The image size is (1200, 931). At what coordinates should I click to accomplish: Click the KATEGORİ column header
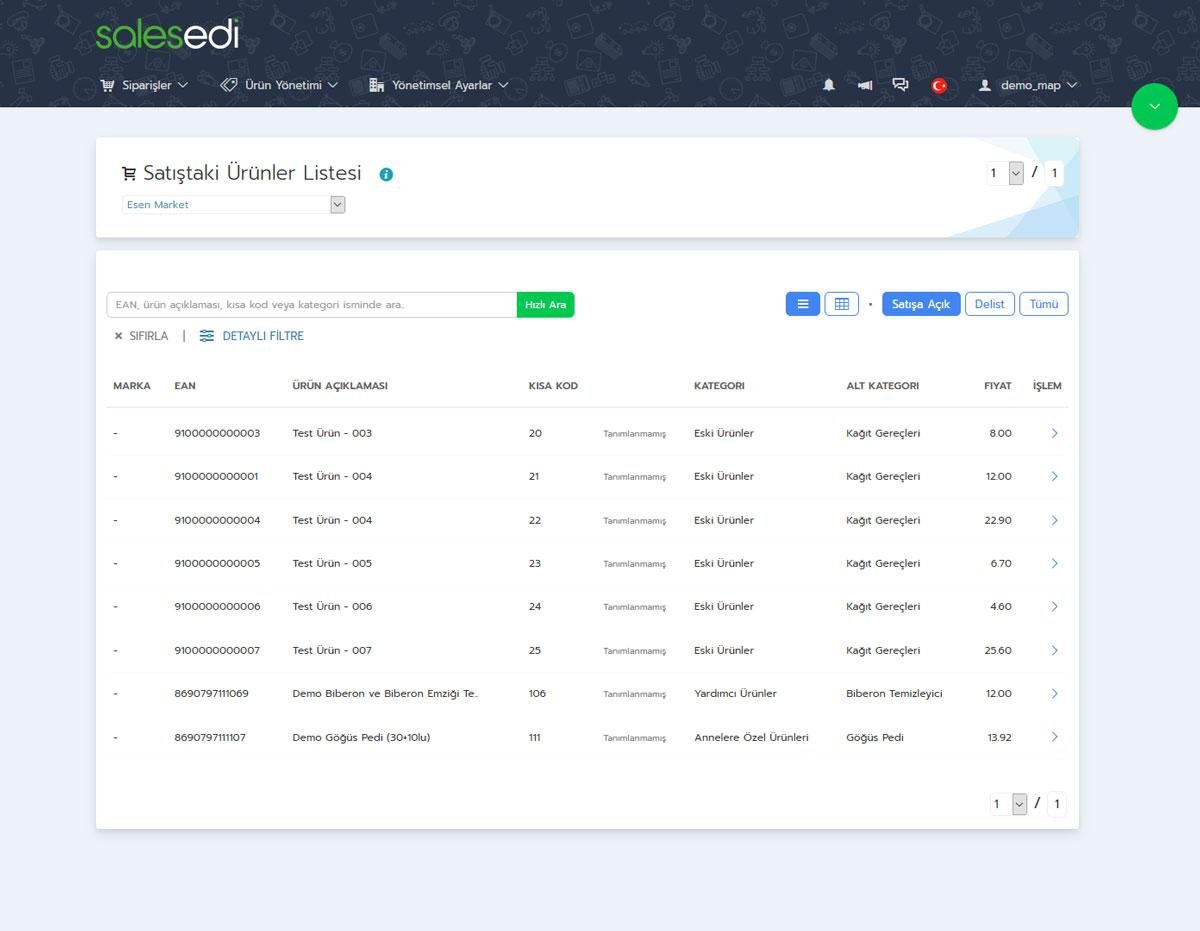point(719,386)
